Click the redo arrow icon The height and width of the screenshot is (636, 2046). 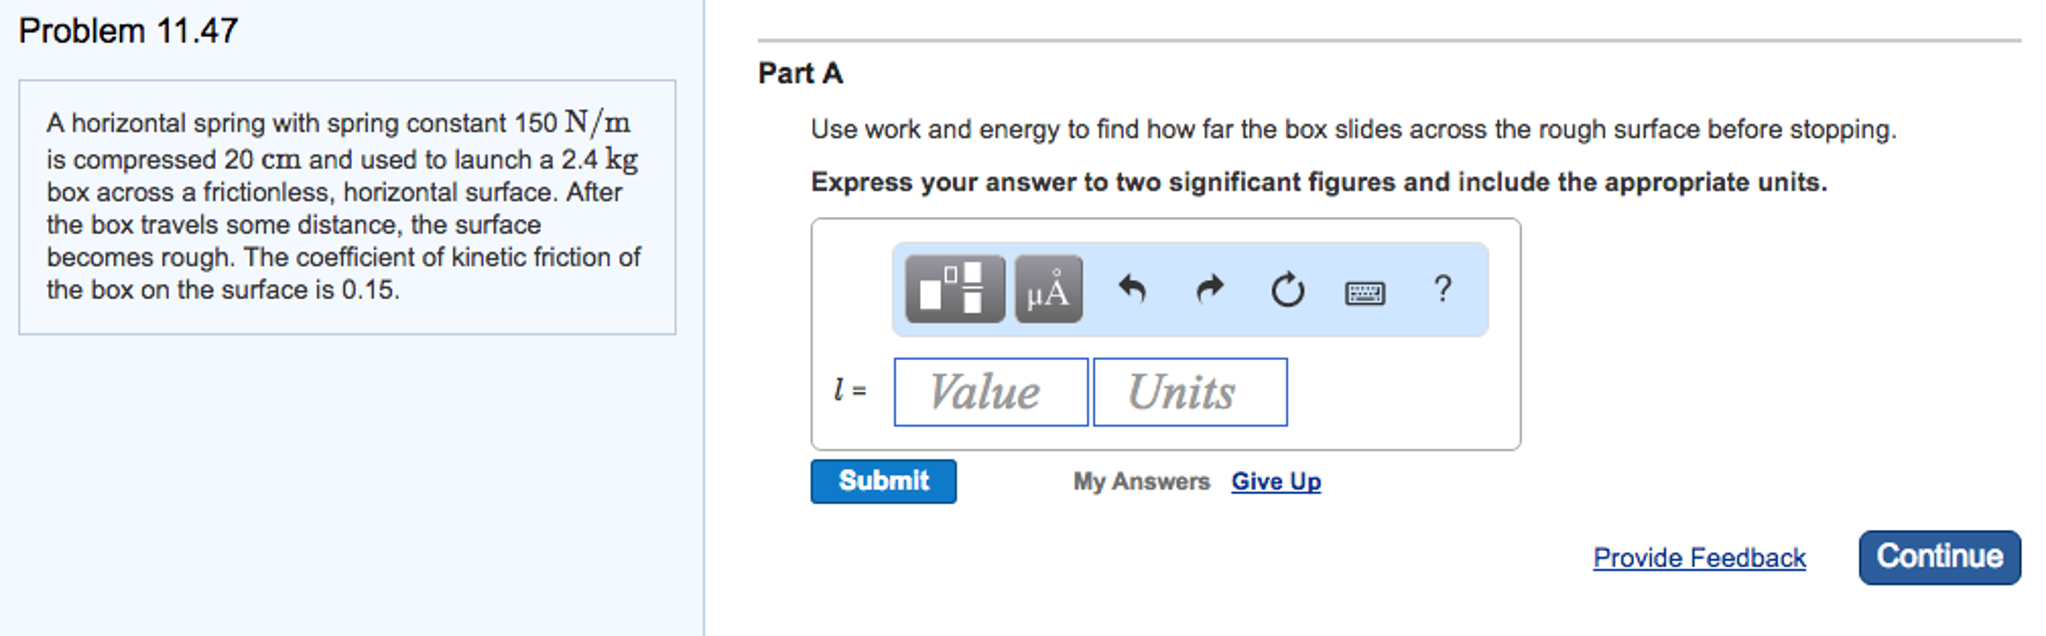point(1210,289)
